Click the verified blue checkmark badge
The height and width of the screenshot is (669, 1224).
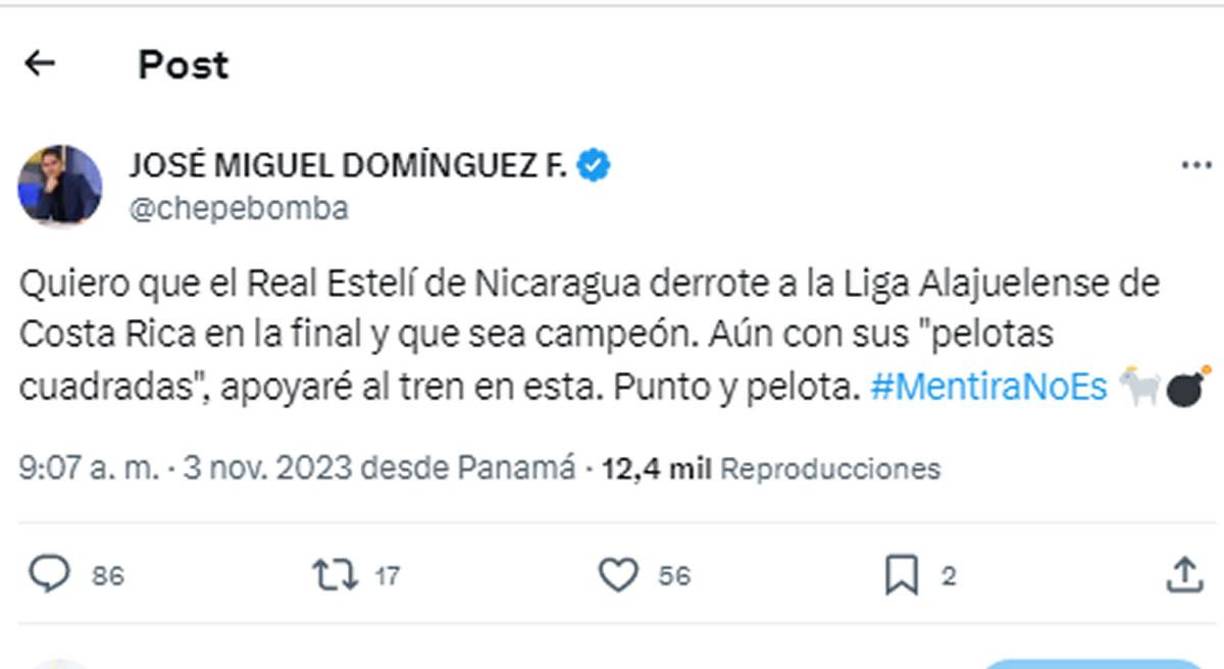pos(595,165)
